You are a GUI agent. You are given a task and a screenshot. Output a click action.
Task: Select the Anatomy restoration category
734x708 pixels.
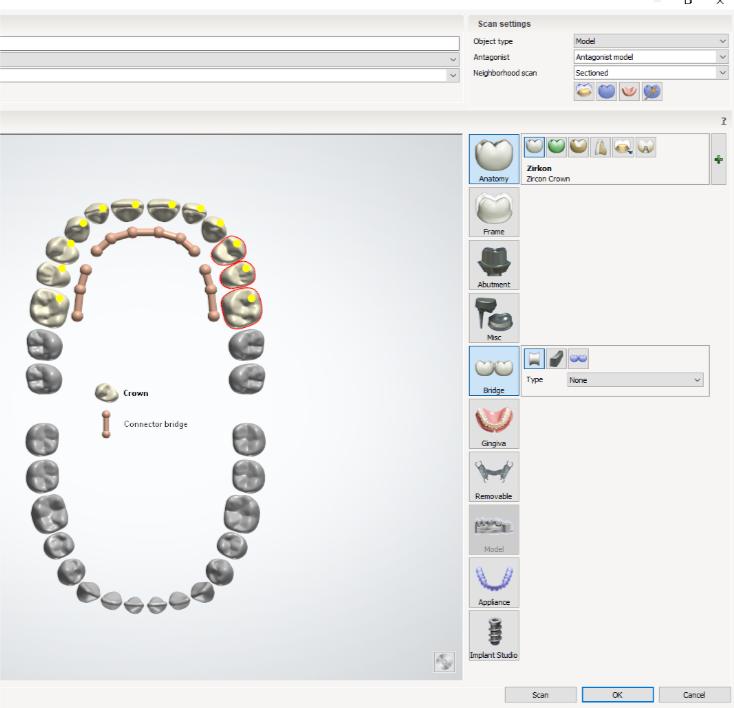point(494,159)
